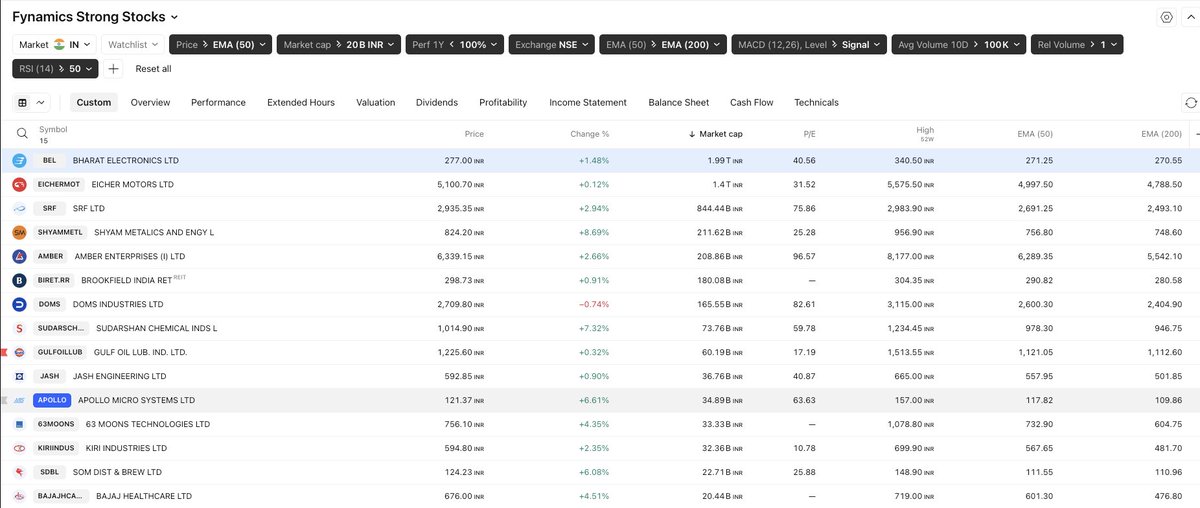Sort by P/E column header

[x=810, y=133]
